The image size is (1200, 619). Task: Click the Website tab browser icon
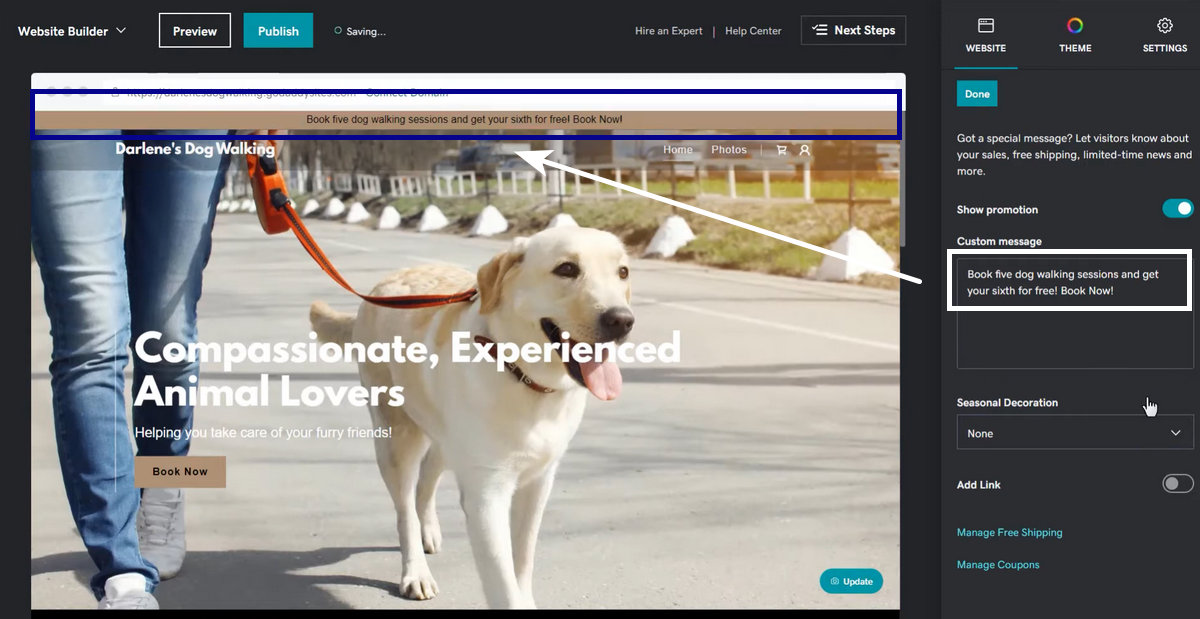[x=985, y=25]
